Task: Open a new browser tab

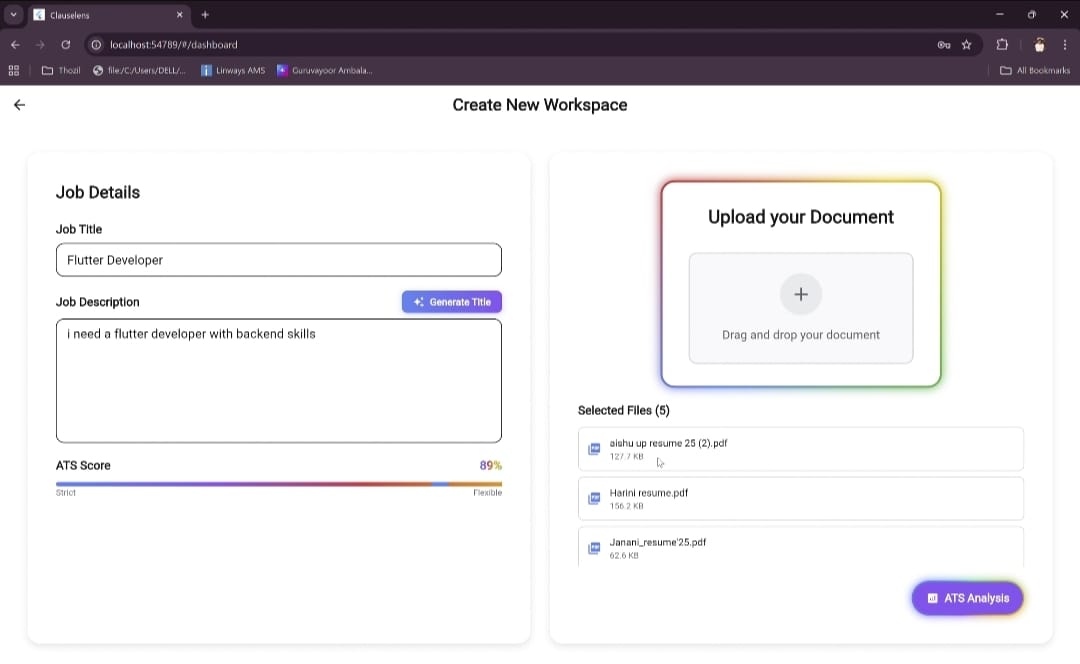Action: point(205,14)
